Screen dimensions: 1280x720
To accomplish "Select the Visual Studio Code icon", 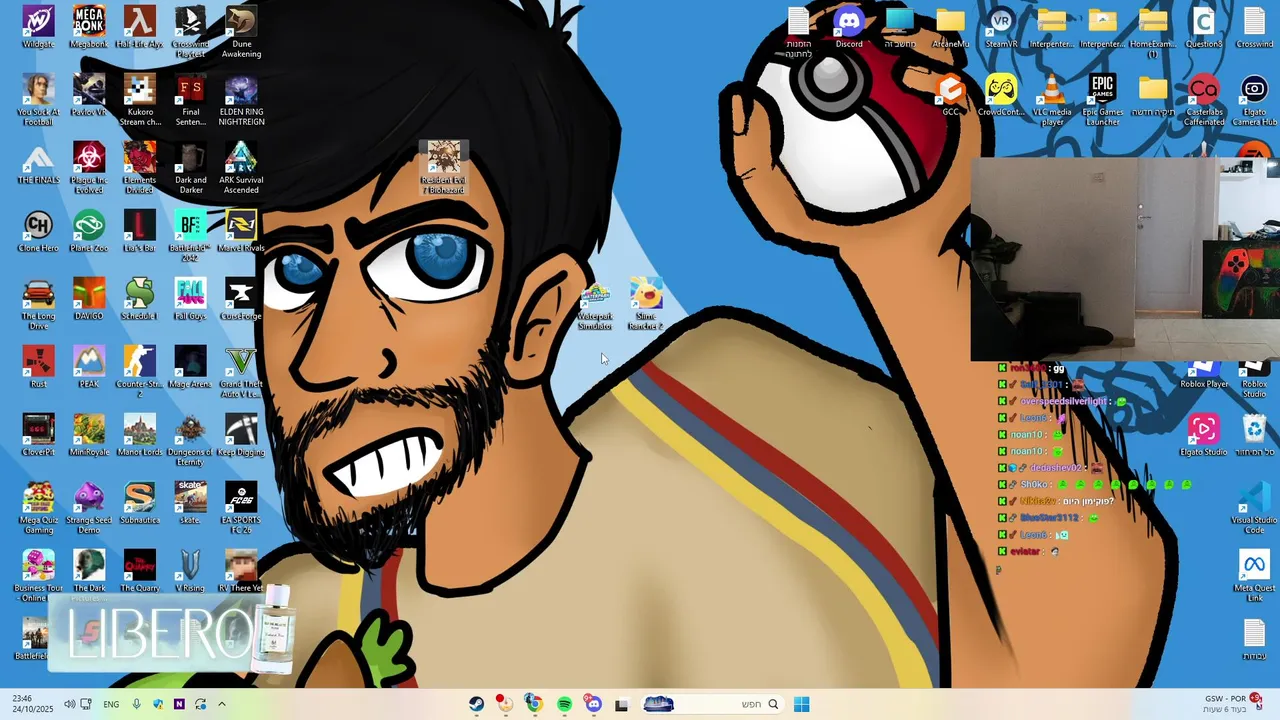I will point(1254,507).
